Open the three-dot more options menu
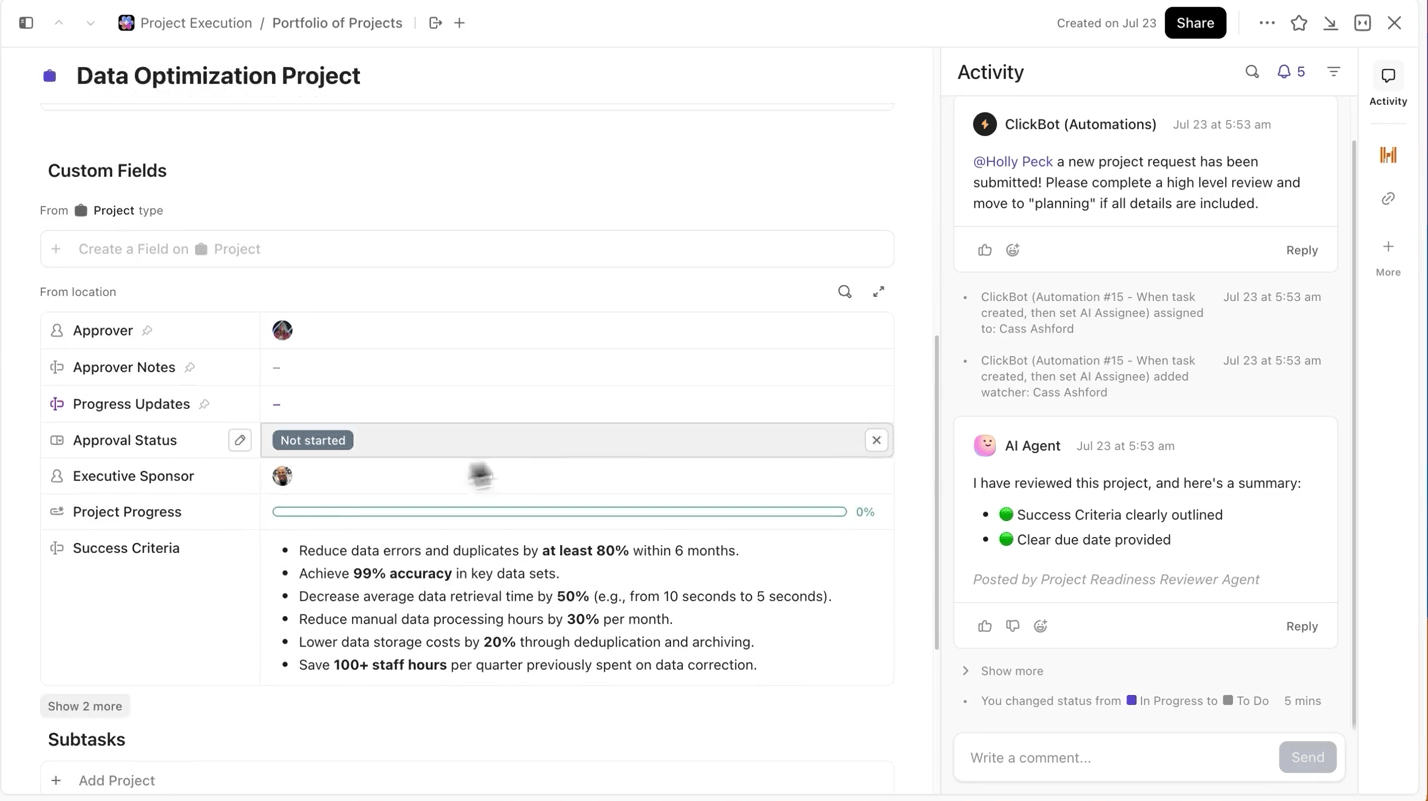This screenshot has width=1428, height=801. [1267, 23]
